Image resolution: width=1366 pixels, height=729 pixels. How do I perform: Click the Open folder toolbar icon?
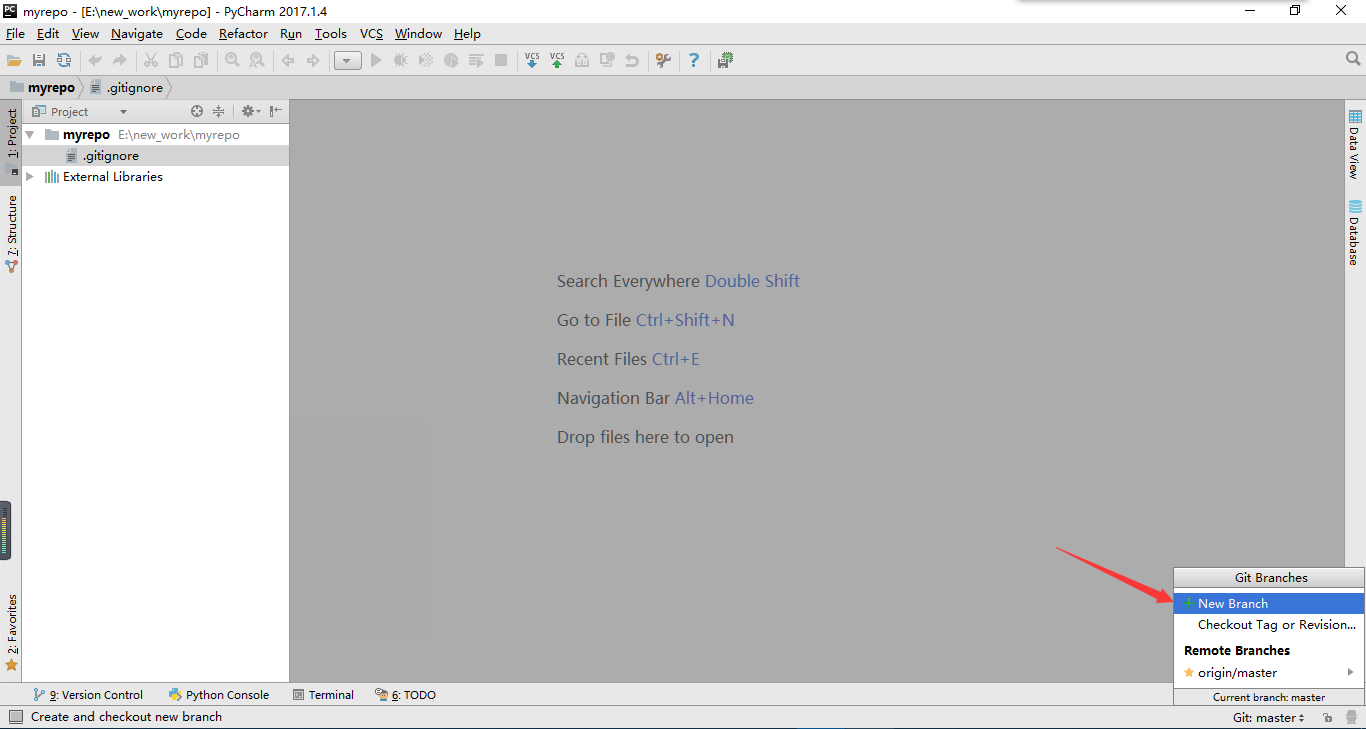[x=14, y=61]
